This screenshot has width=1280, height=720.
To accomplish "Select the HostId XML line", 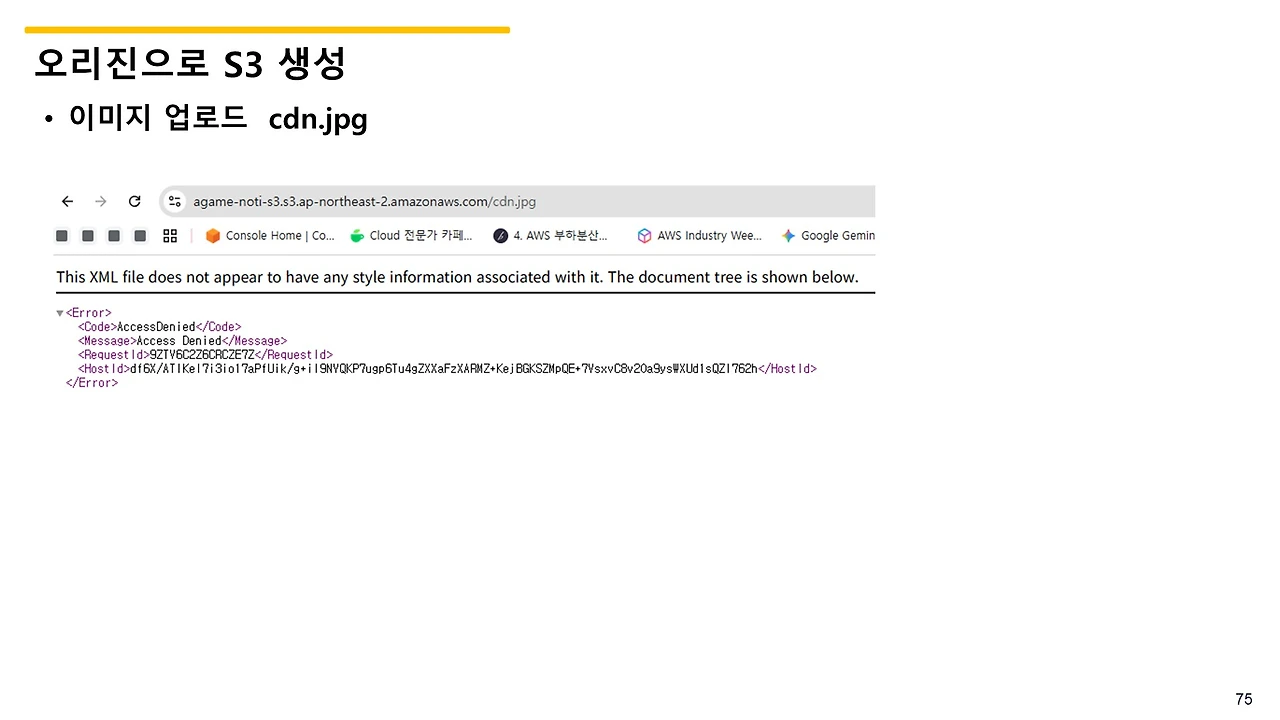I will click(x=447, y=368).
